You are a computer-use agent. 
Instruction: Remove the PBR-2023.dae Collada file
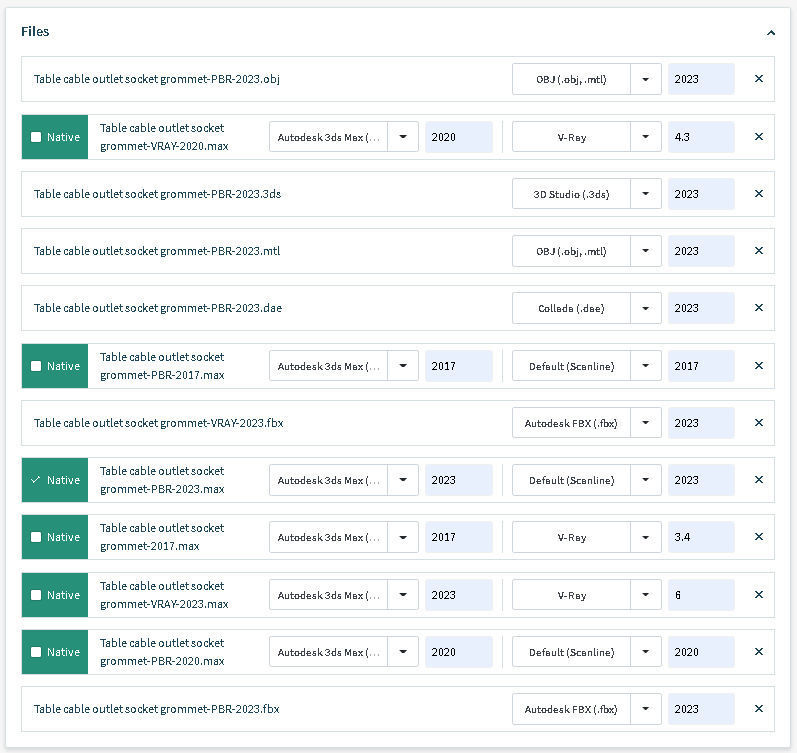758,308
